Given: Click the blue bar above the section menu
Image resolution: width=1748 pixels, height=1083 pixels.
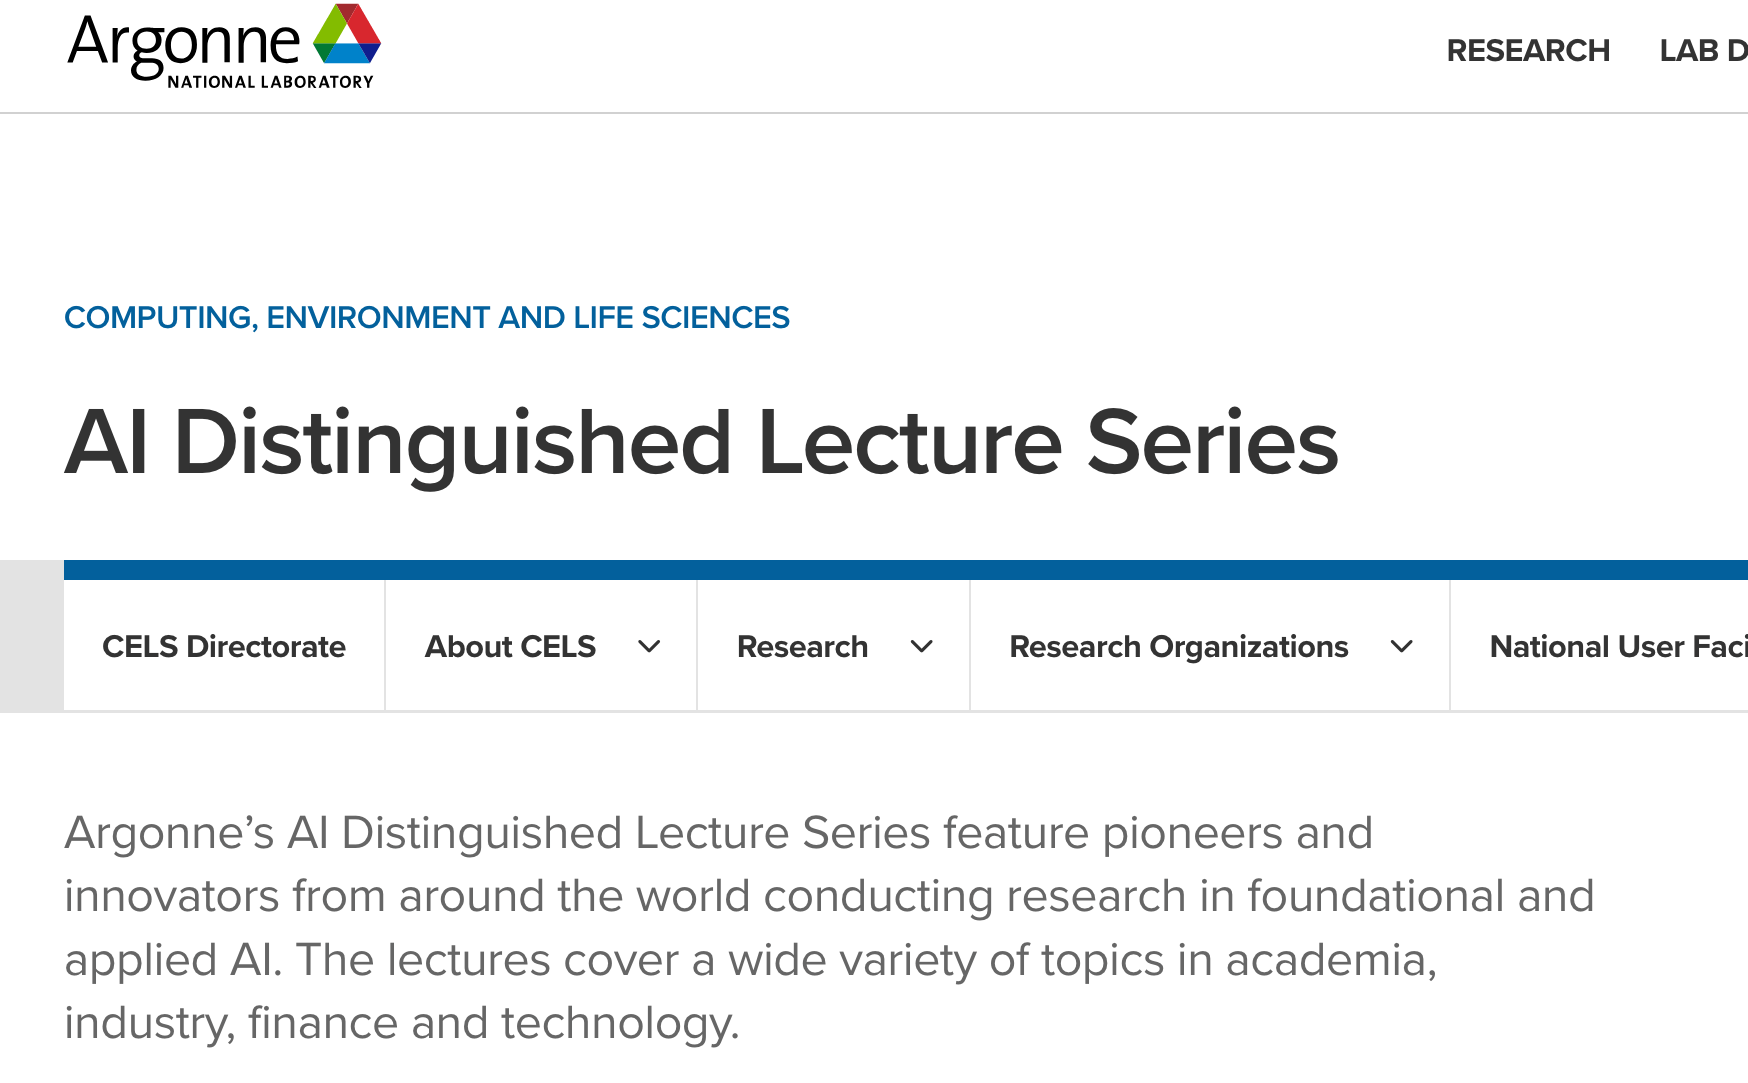Looking at the screenshot, I should [900, 570].
